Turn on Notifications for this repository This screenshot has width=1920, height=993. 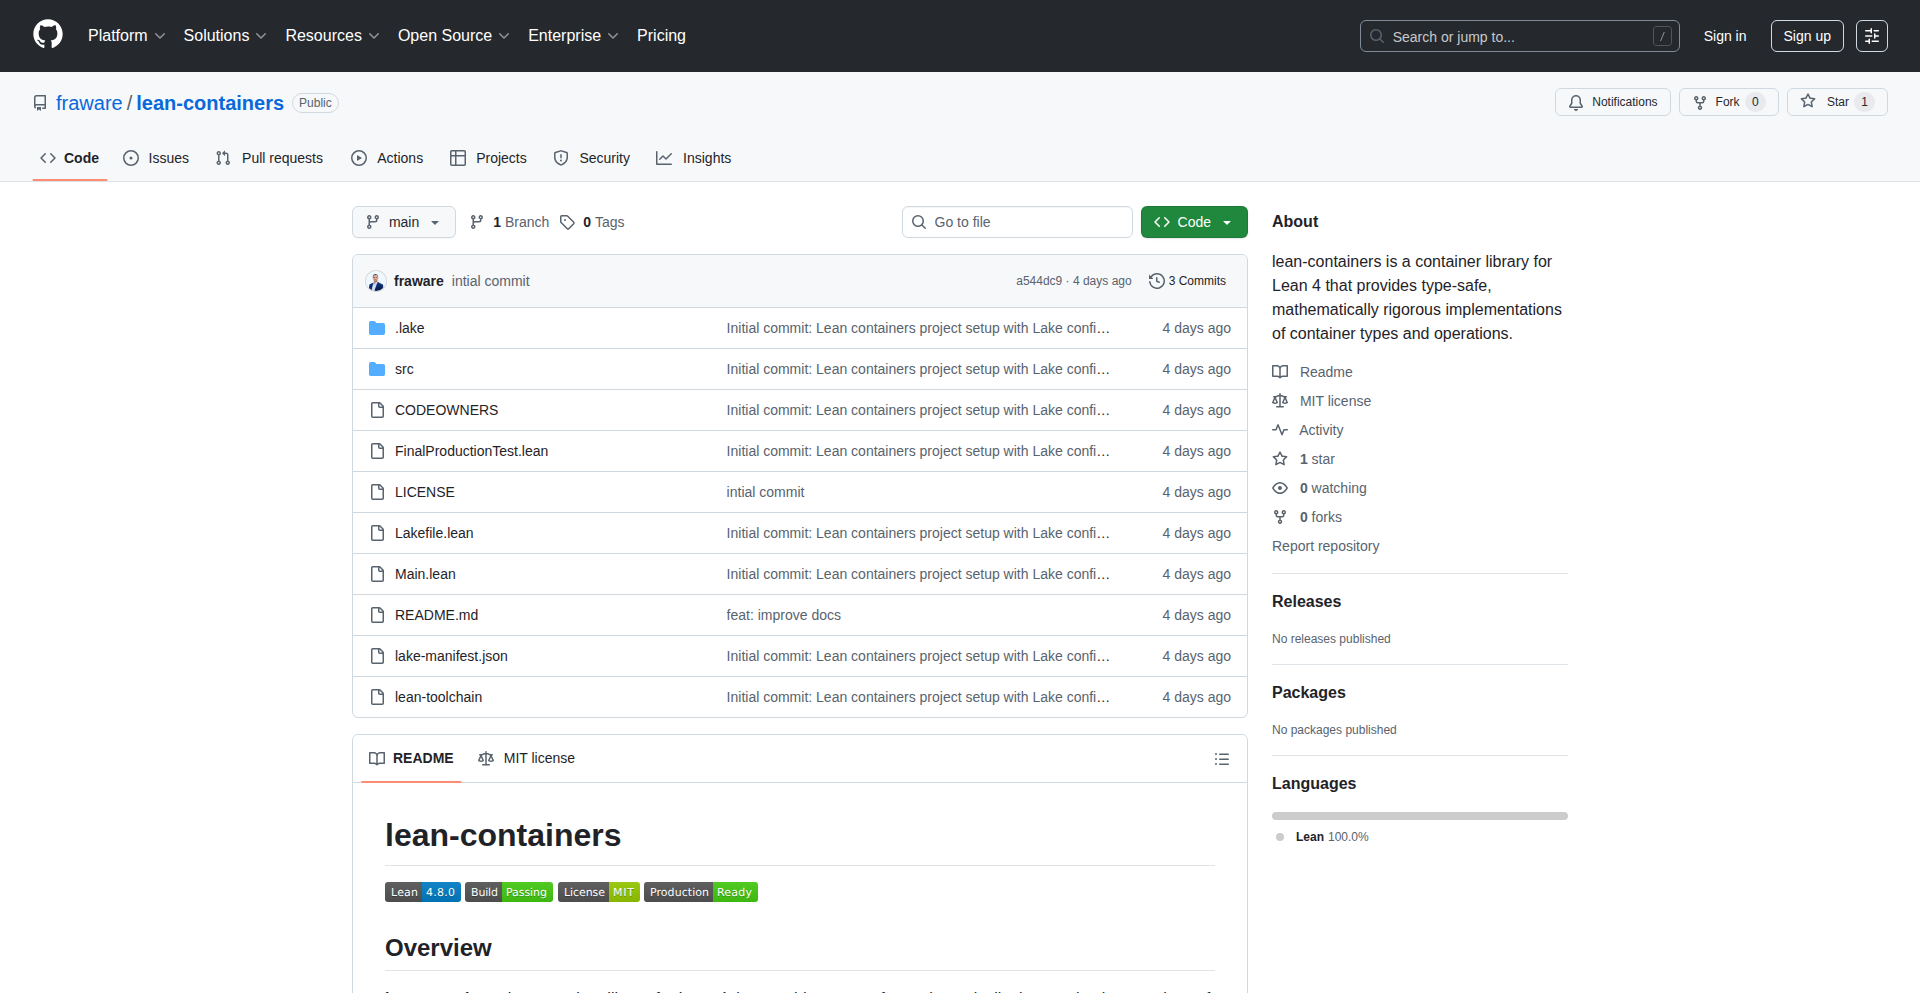1612,102
